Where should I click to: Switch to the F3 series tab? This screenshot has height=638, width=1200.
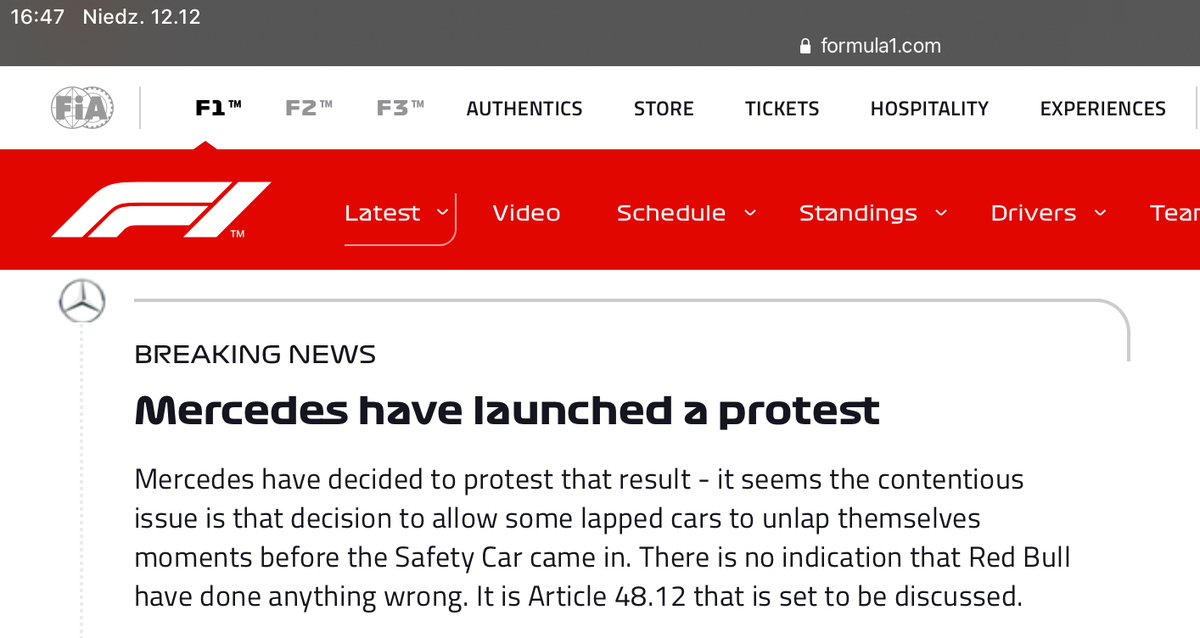pyautogui.click(x=400, y=108)
